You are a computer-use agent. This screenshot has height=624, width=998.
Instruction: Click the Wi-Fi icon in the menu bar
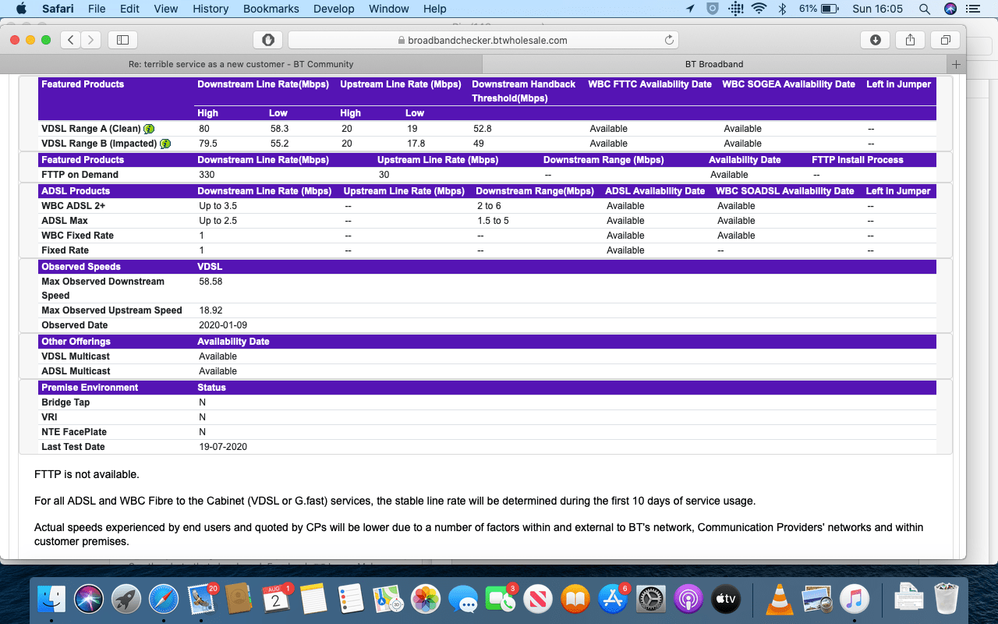click(759, 9)
